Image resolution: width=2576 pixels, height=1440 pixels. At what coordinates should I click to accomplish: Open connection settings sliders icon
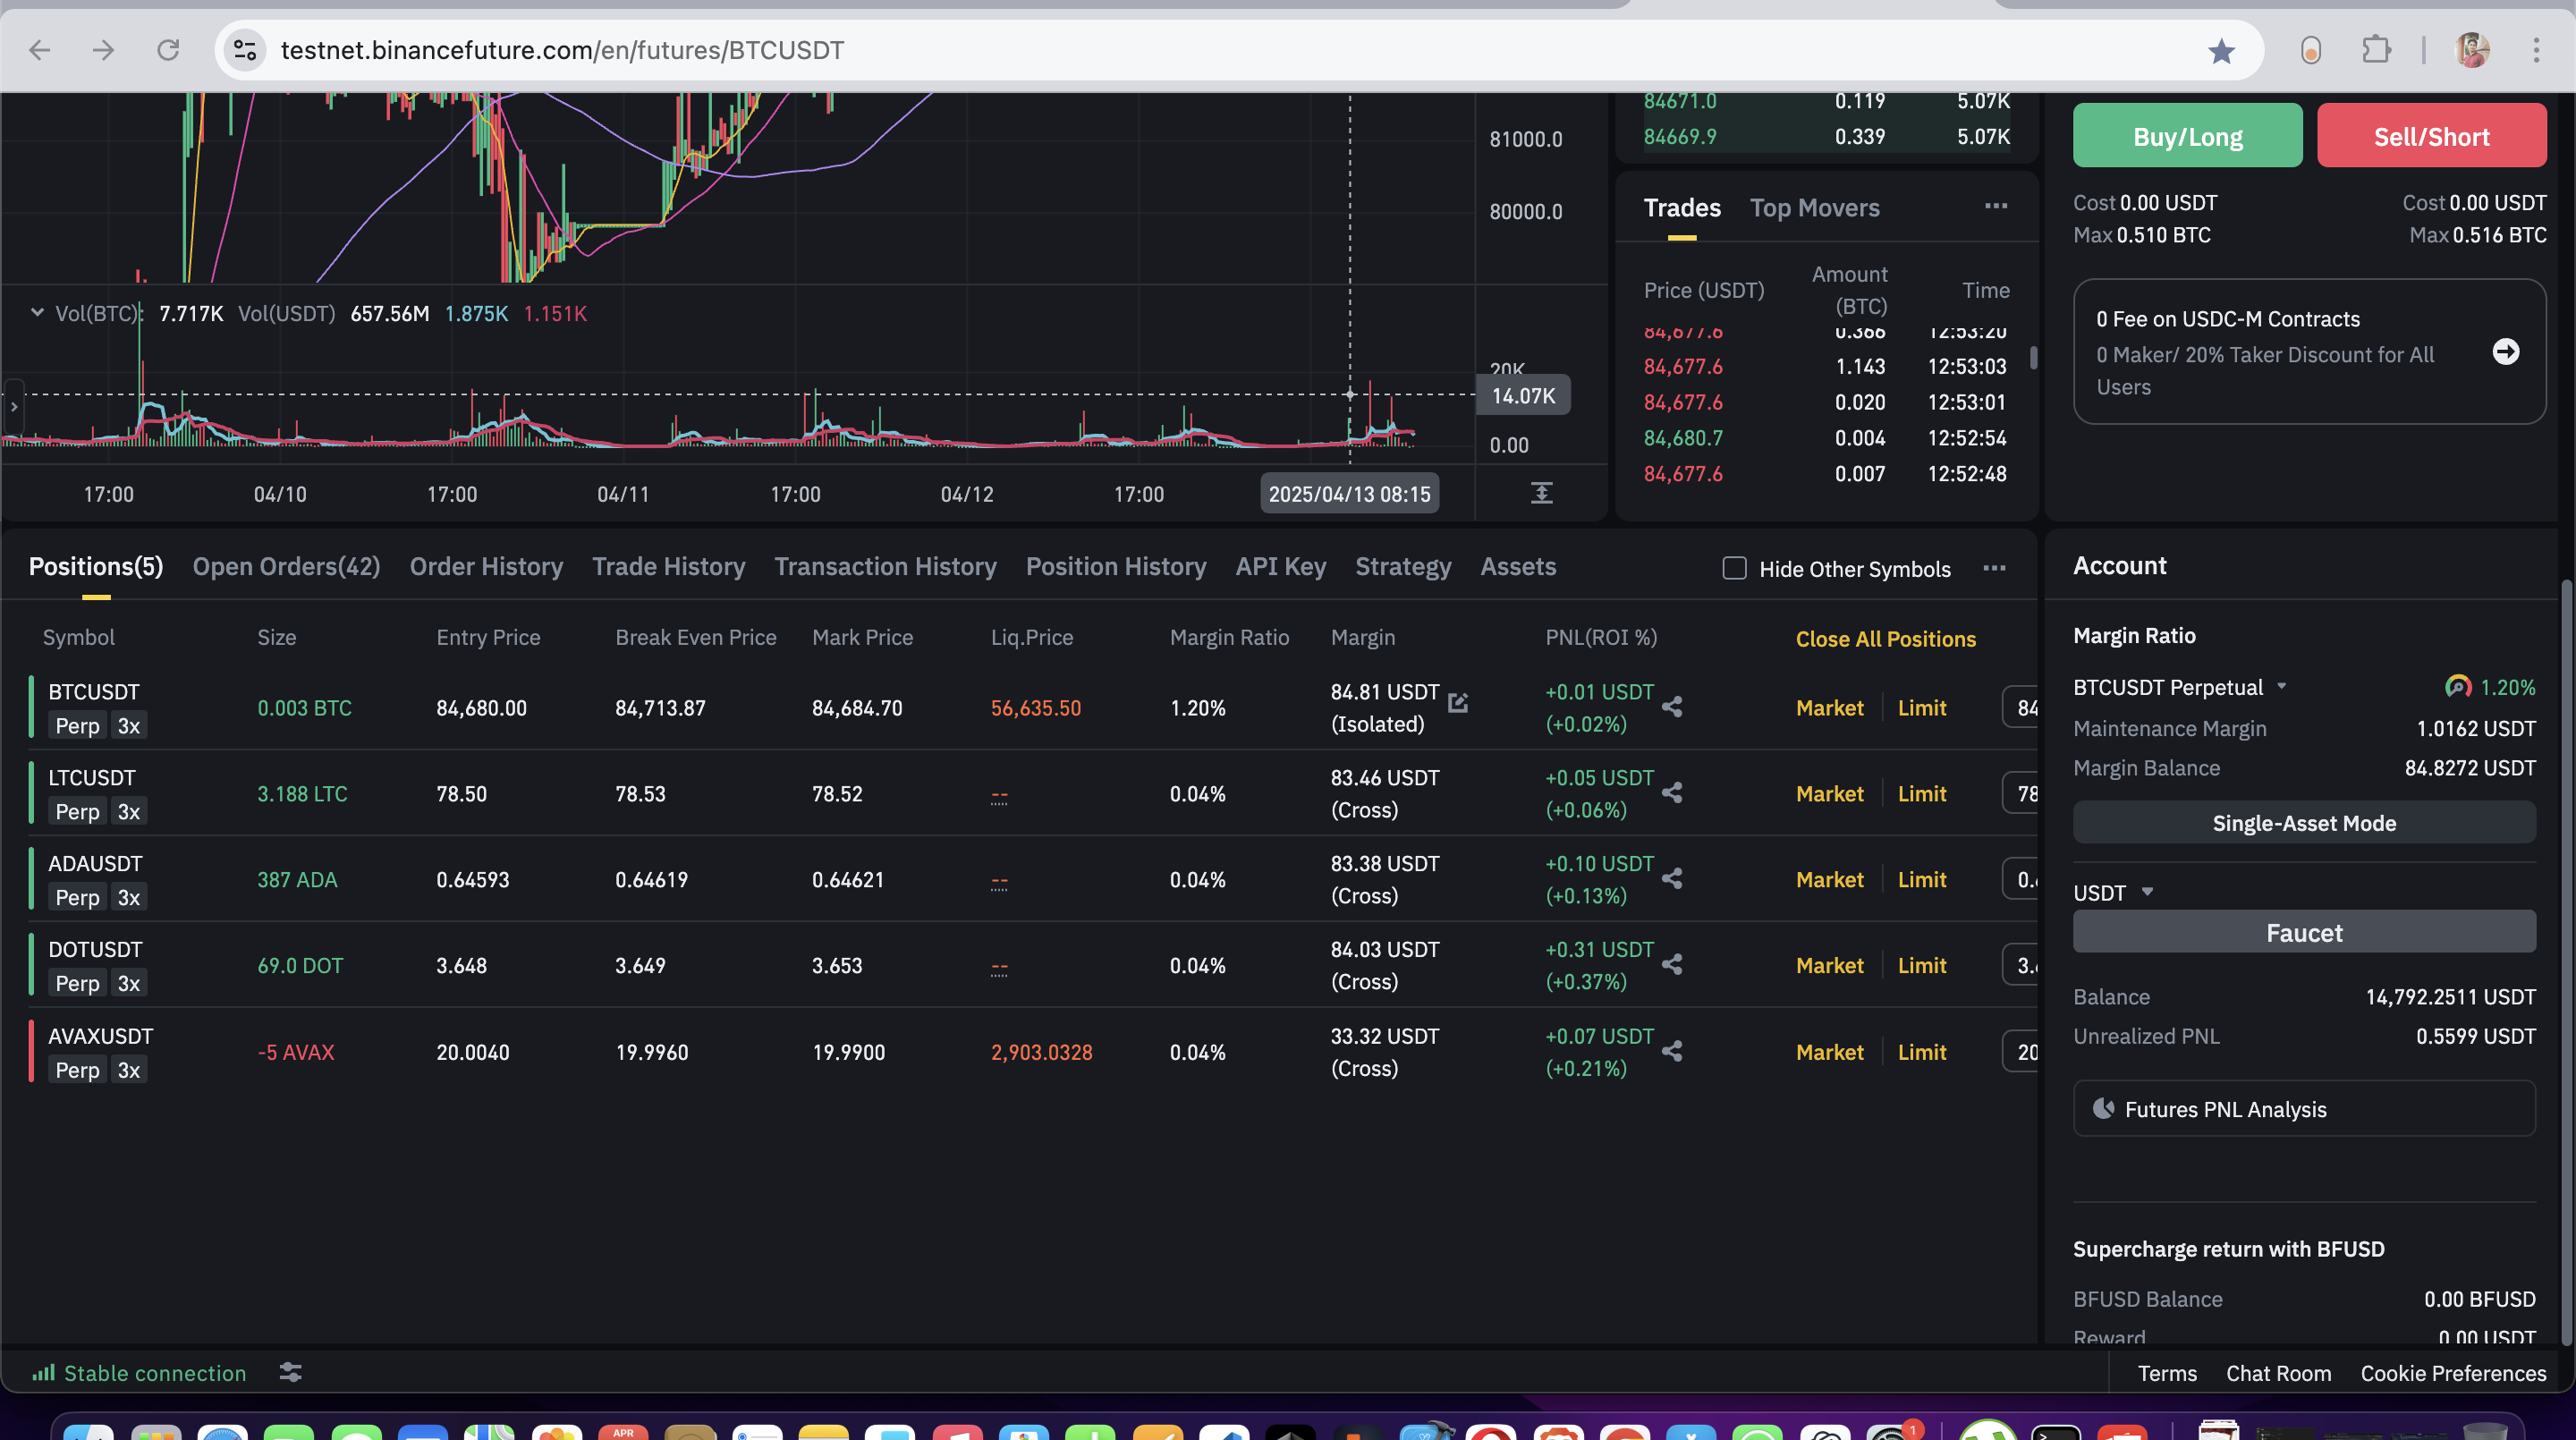tap(290, 1372)
